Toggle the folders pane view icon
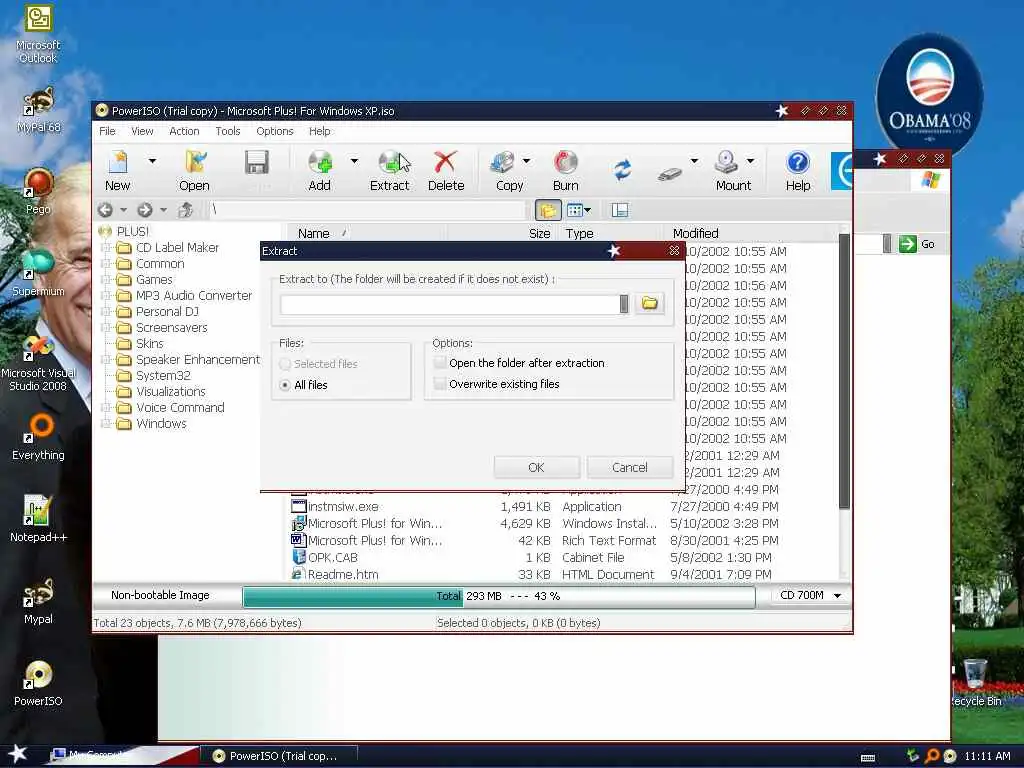1024x768 pixels. point(548,210)
